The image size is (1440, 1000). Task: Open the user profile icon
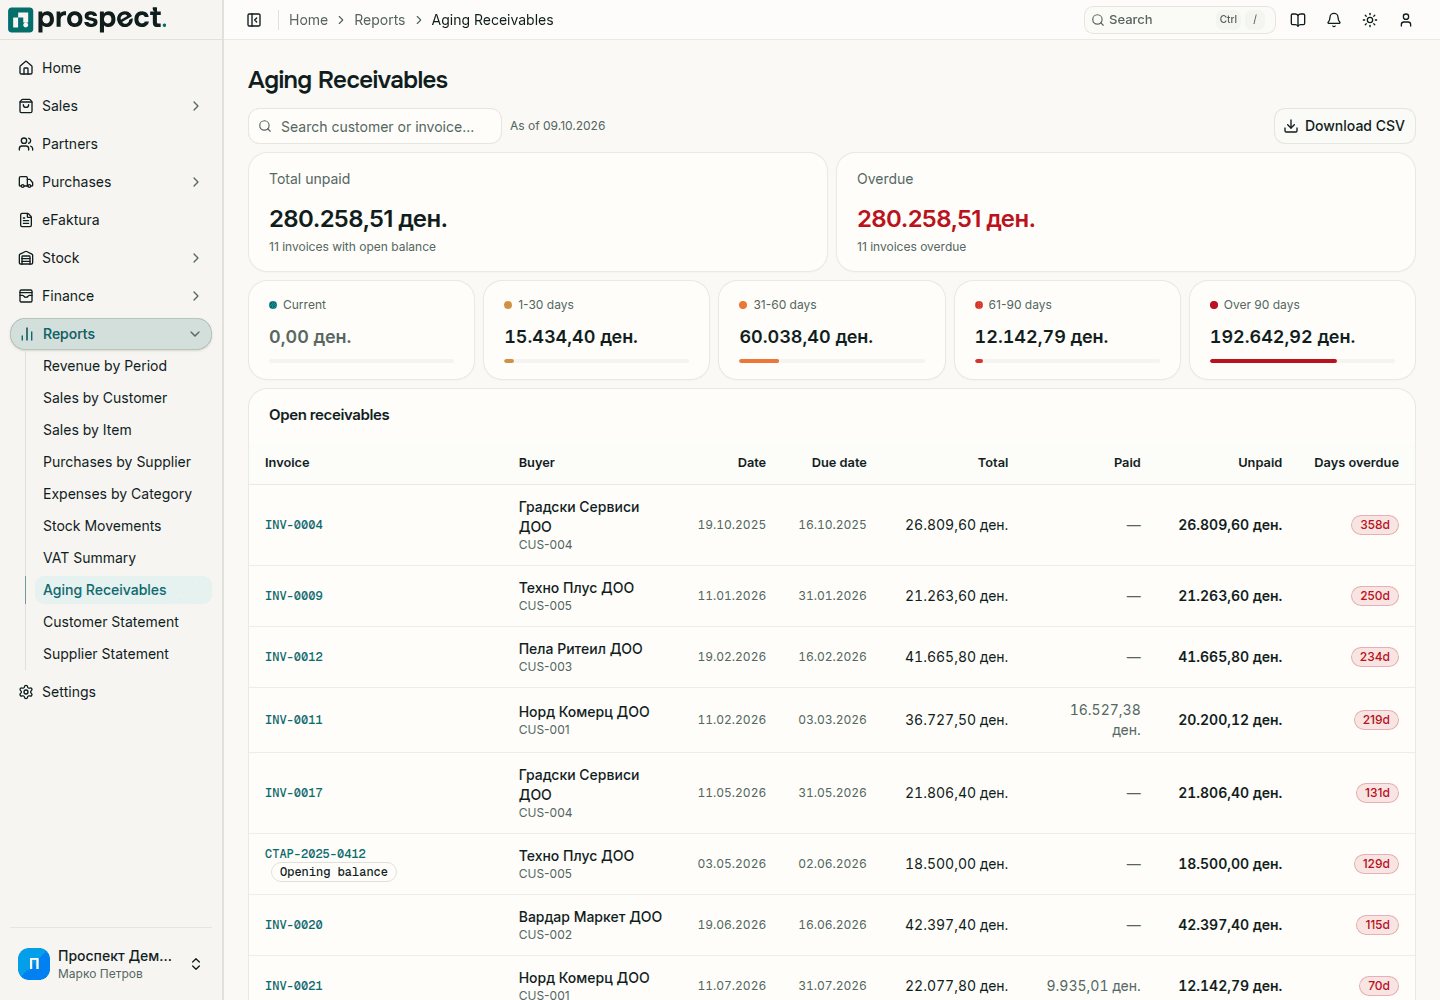pos(1406,20)
